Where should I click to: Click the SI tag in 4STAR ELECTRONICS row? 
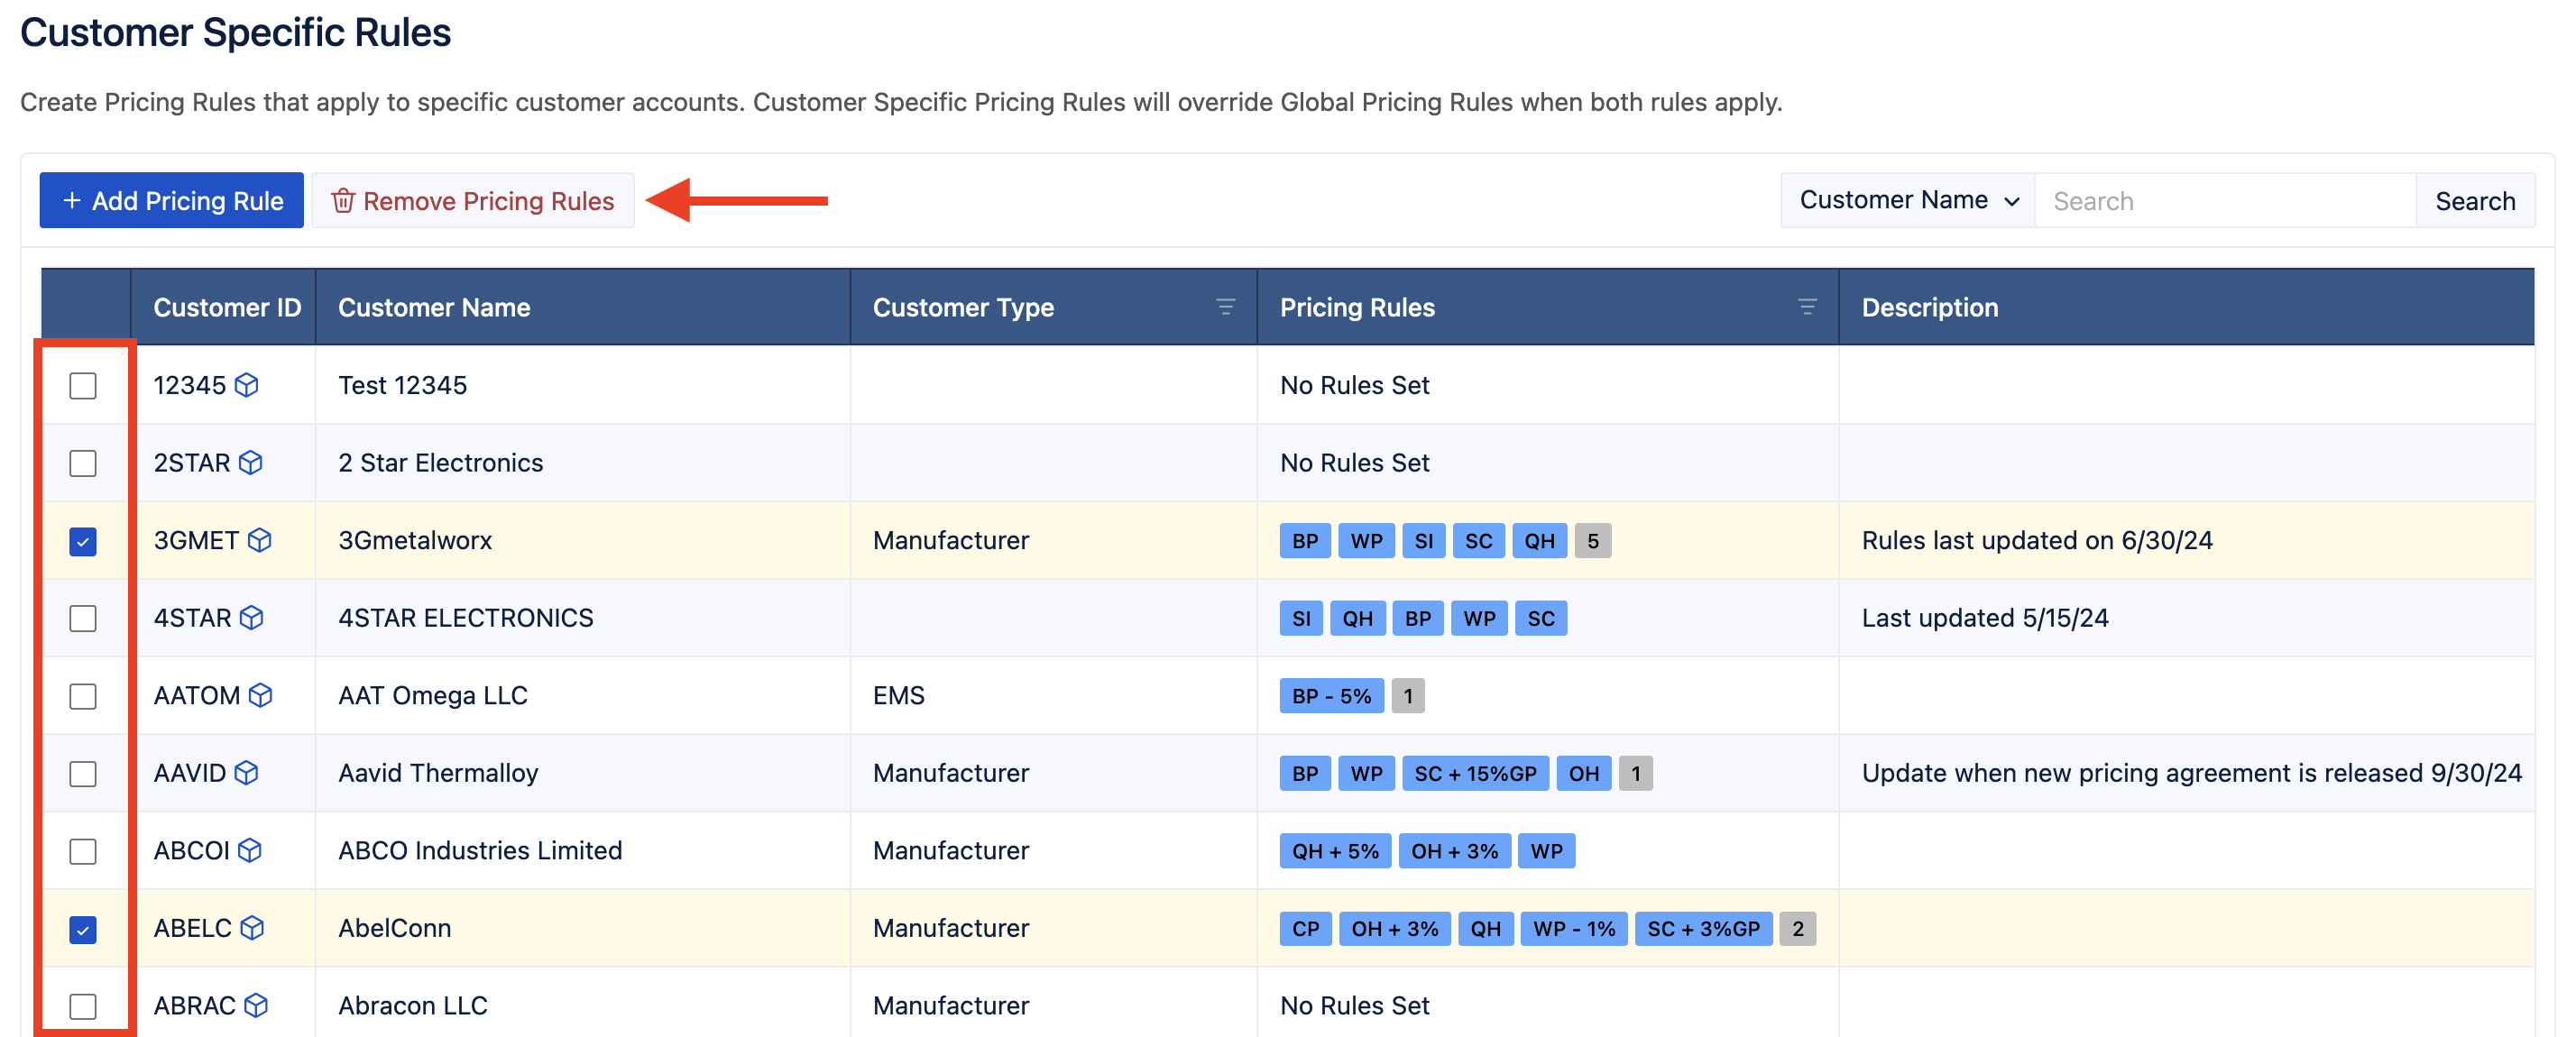tap(1301, 618)
